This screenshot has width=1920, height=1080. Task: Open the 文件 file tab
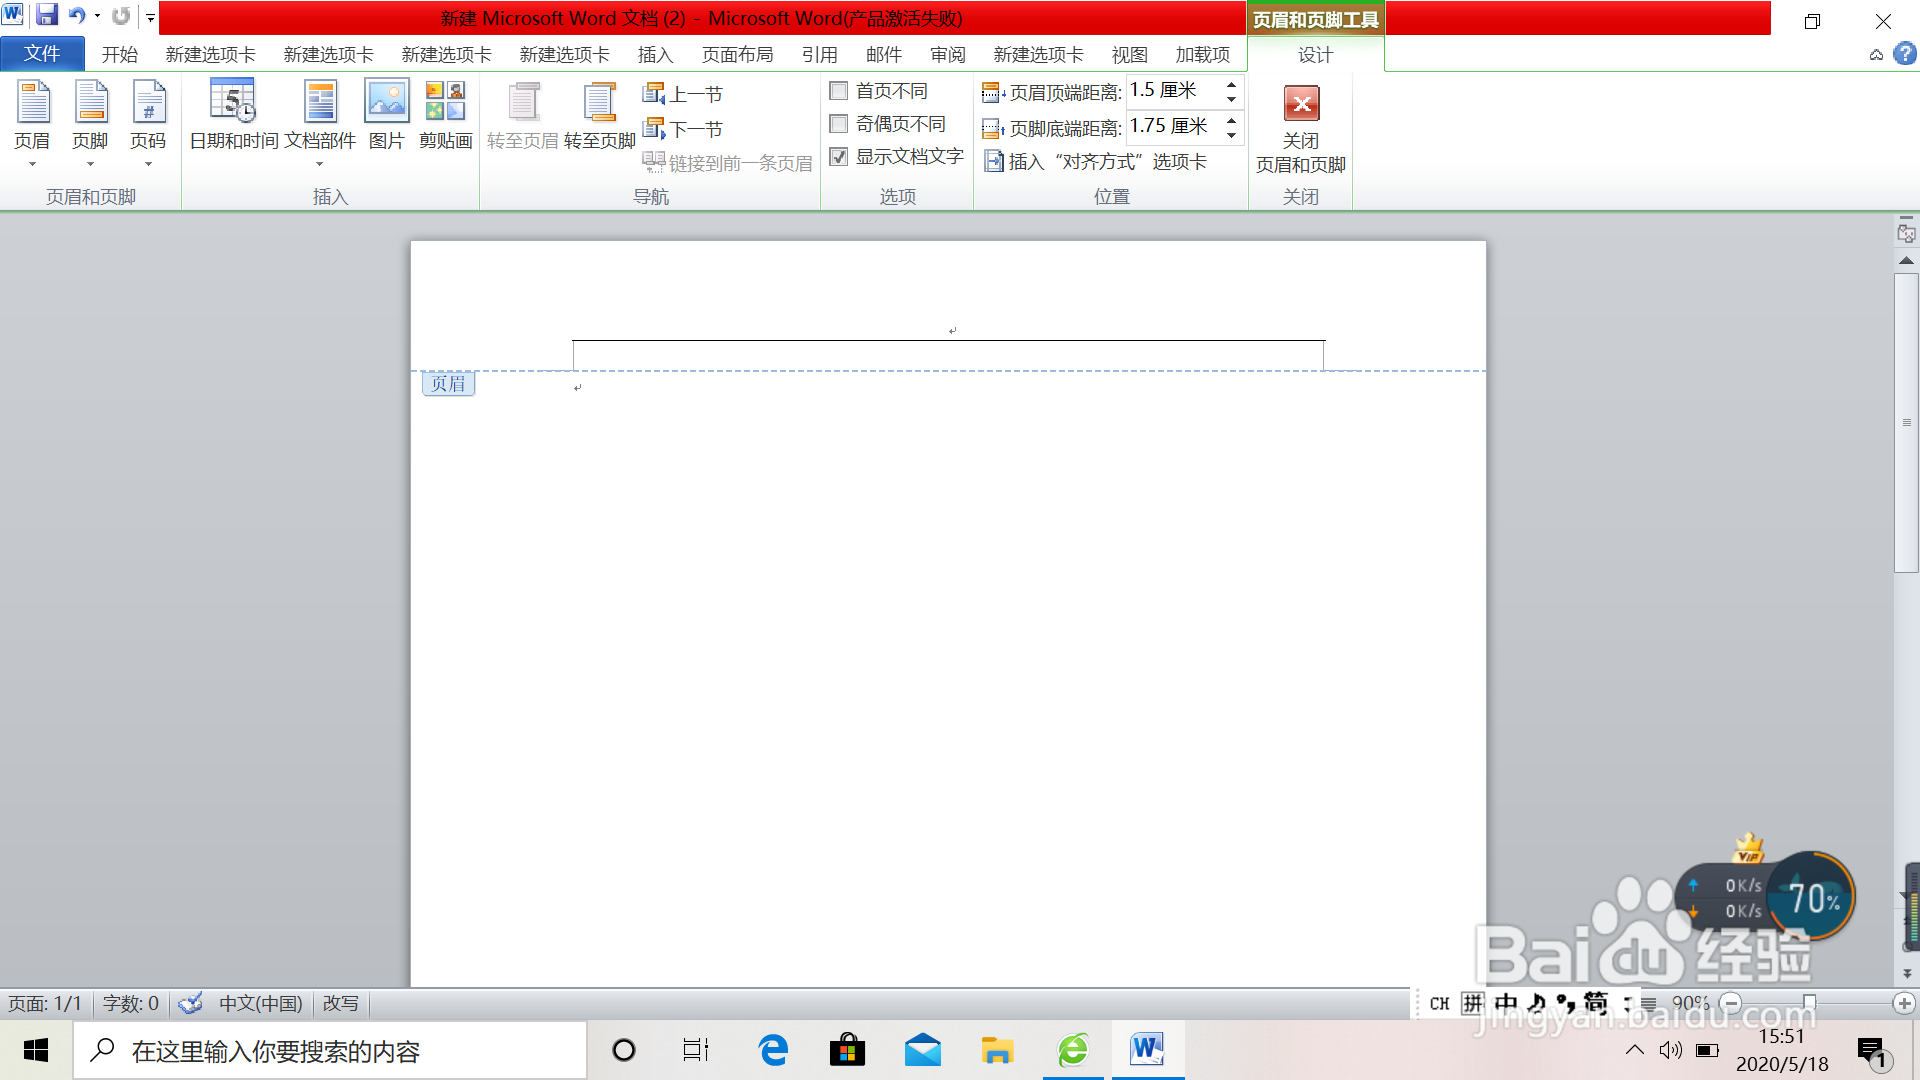[x=42, y=54]
